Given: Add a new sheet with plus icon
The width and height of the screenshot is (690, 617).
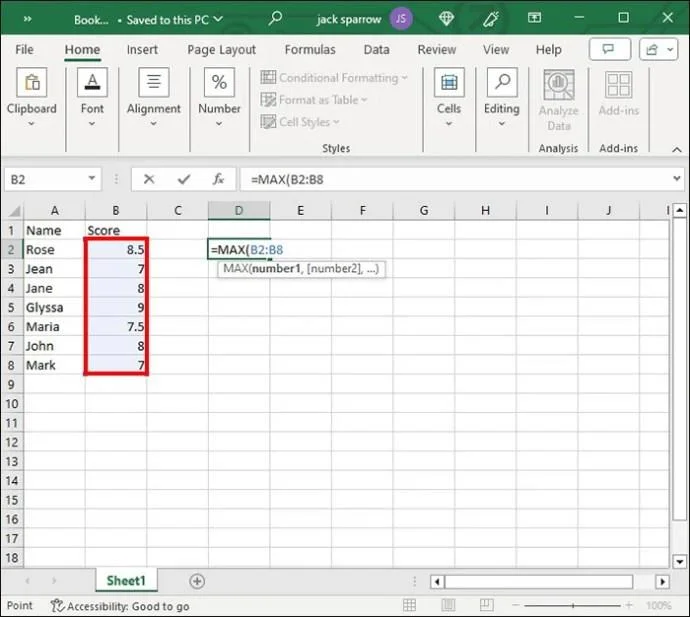Looking at the screenshot, I should 197,581.
